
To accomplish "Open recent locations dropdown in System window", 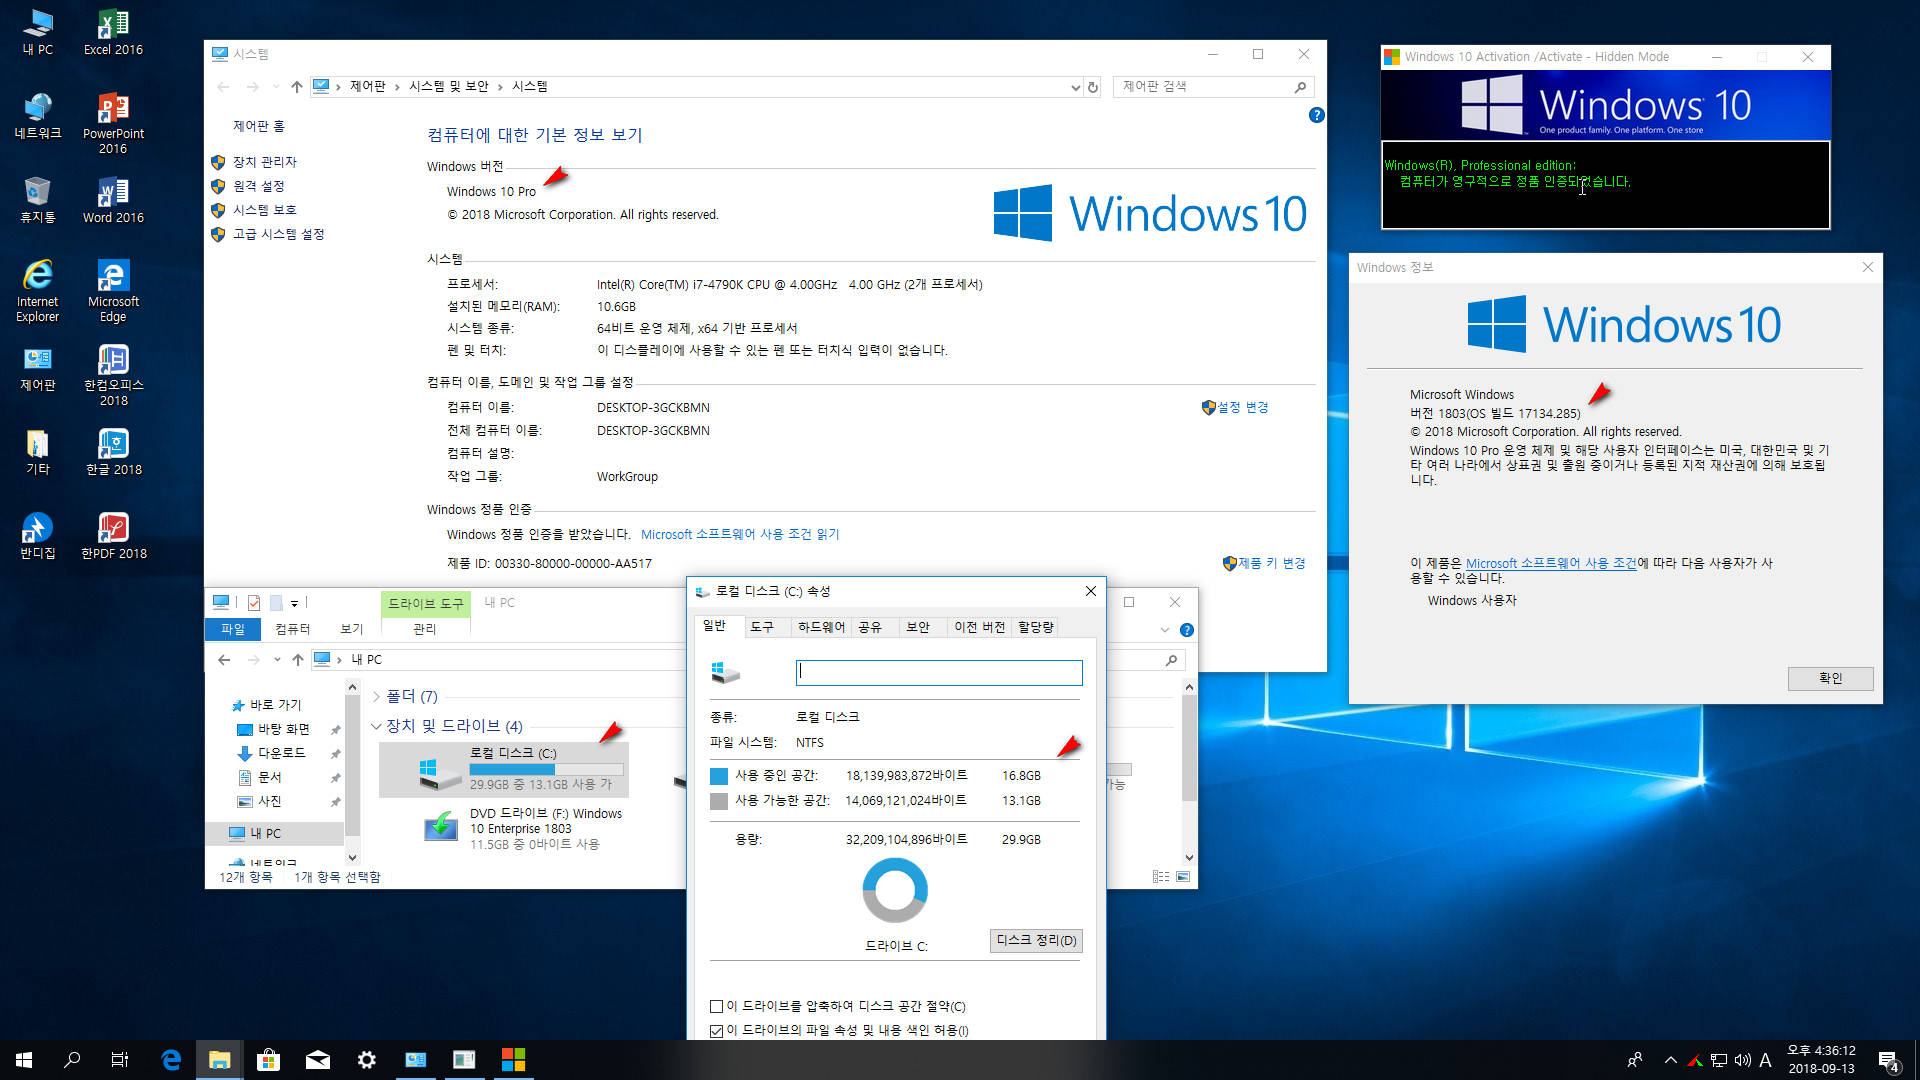I will pos(276,87).
